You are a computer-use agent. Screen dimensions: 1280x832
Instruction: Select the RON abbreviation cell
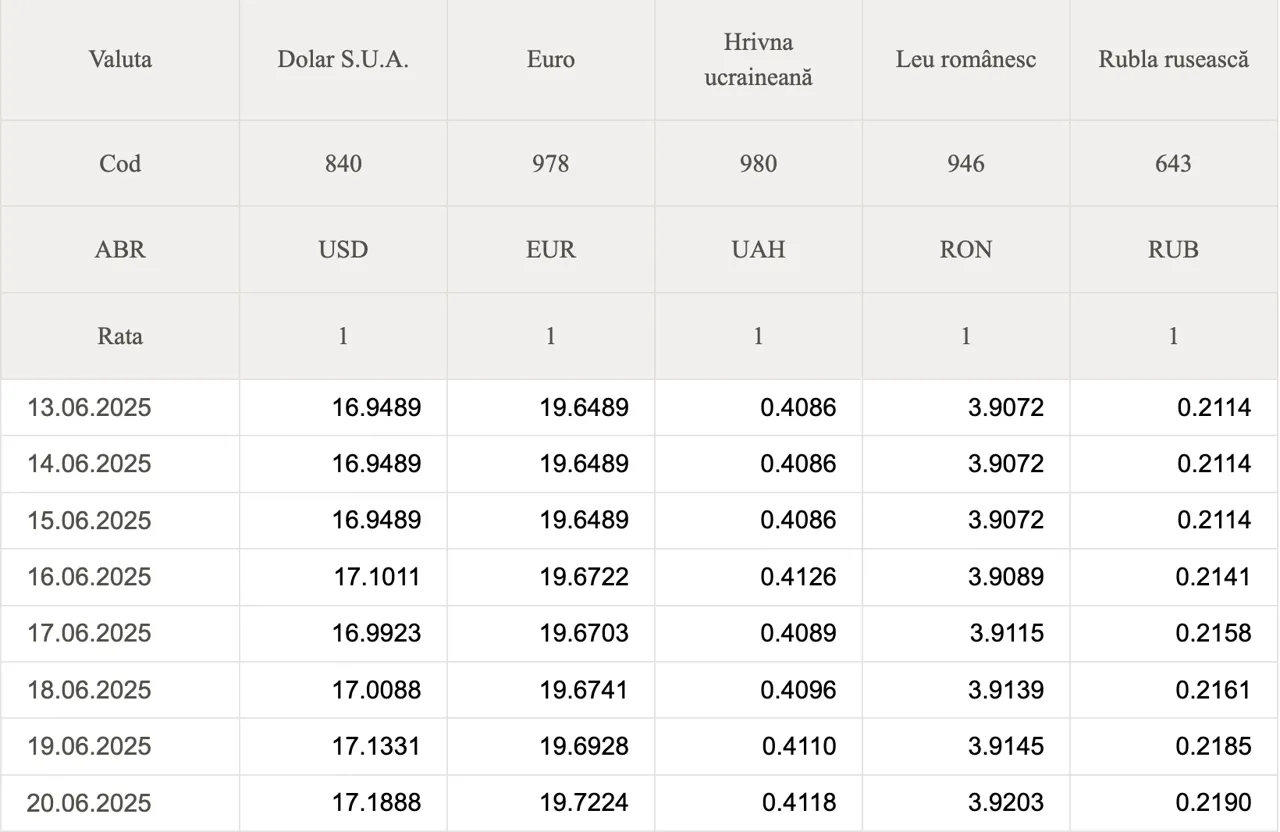click(x=965, y=249)
